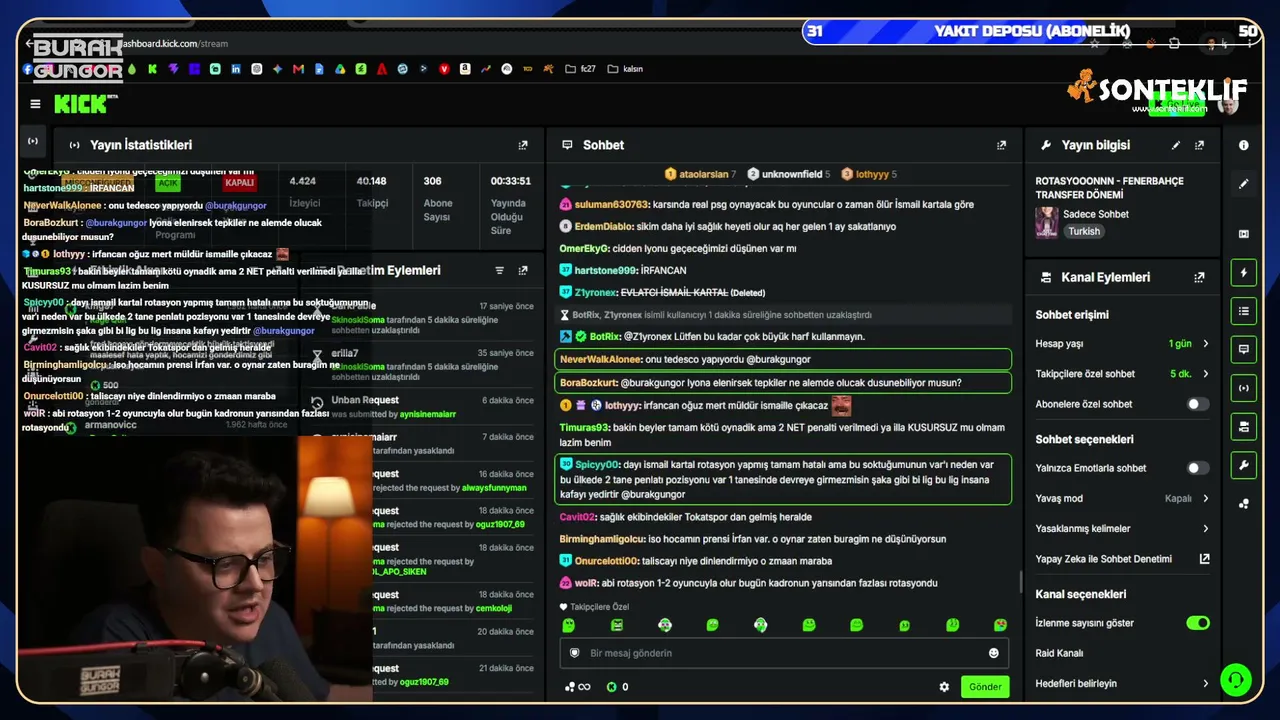
Task: Toggle Abonelere özel sohbet switch
Action: coord(1197,404)
